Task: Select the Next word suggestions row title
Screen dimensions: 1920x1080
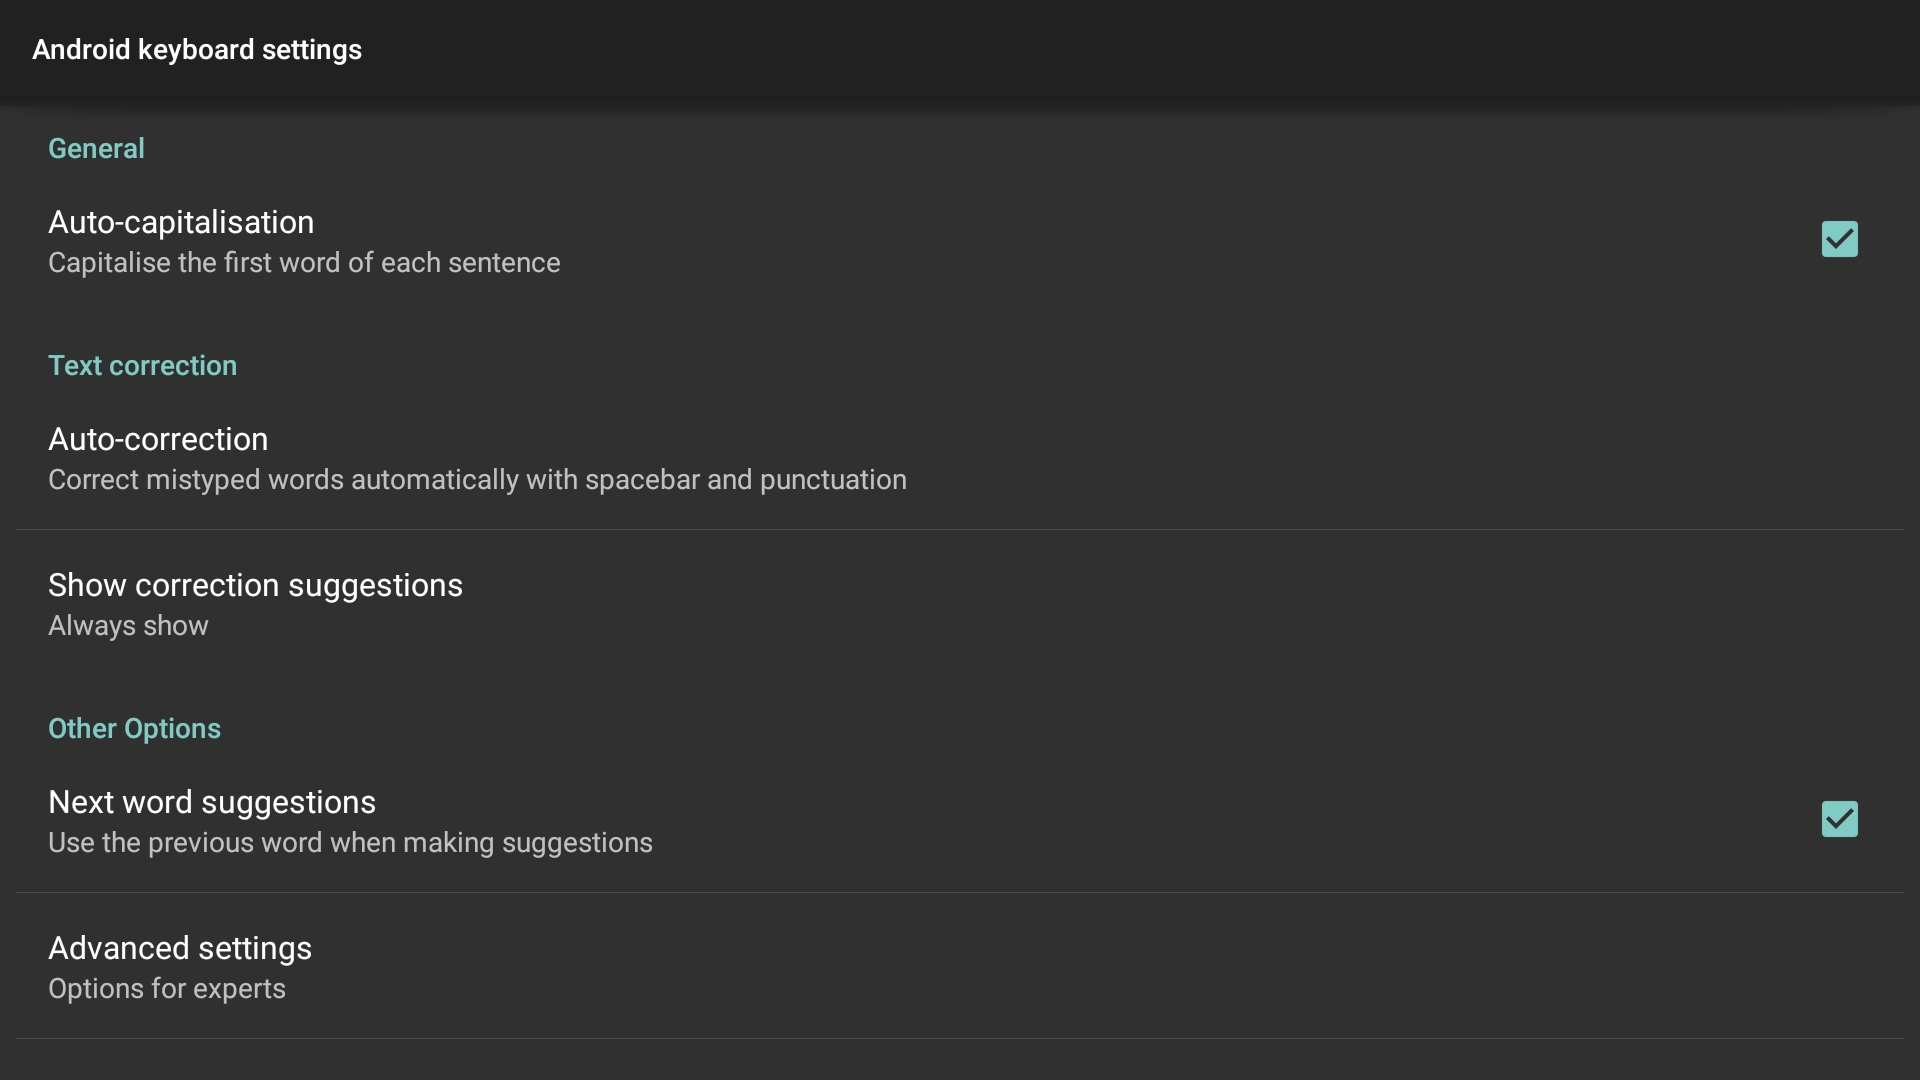Action: coord(212,802)
